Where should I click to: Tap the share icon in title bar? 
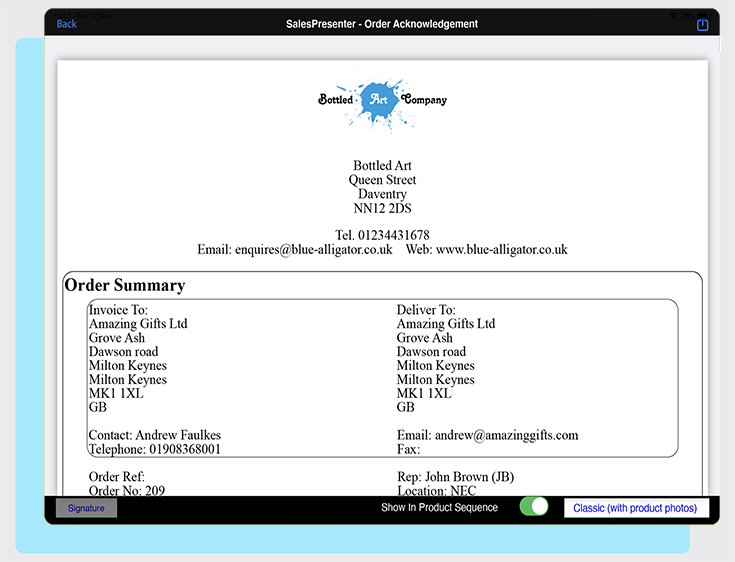pyautogui.click(x=702, y=24)
